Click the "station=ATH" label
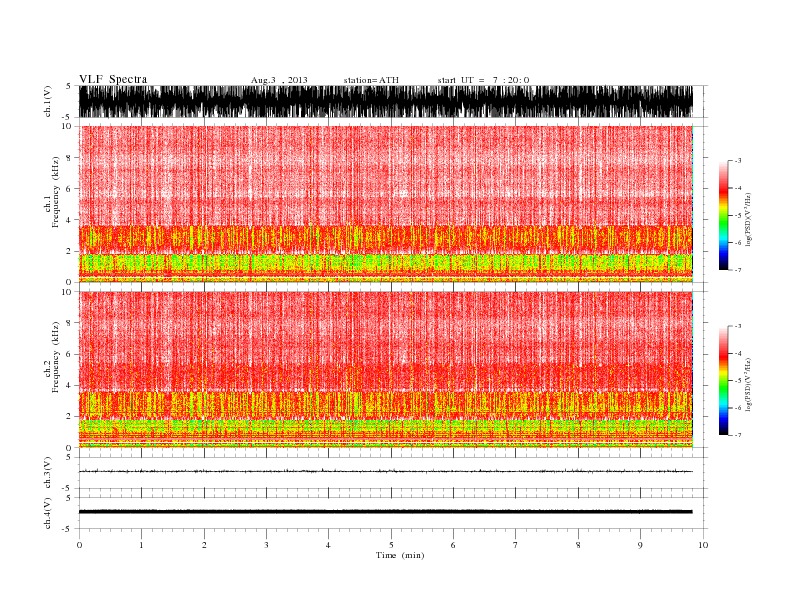 pos(371,80)
